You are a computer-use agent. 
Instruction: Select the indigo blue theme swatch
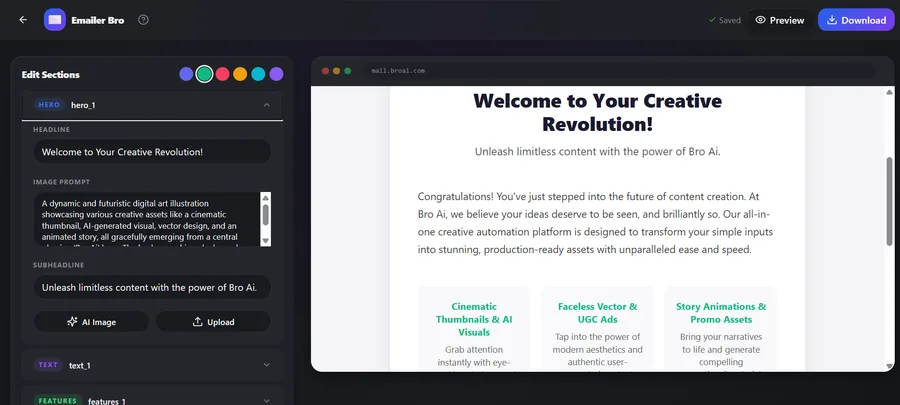[x=186, y=74]
